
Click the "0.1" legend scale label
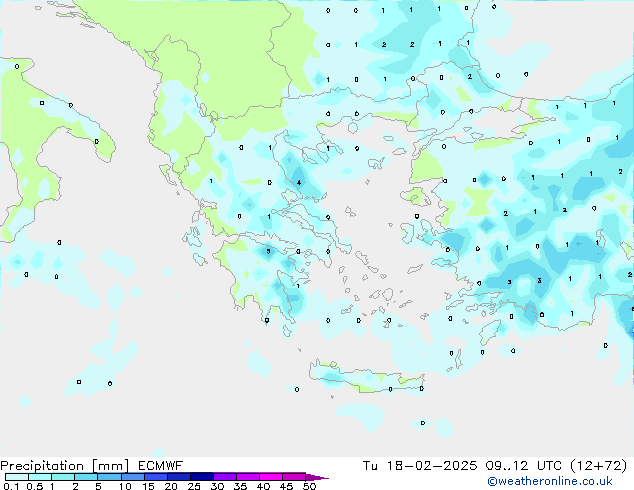(x=11, y=486)
